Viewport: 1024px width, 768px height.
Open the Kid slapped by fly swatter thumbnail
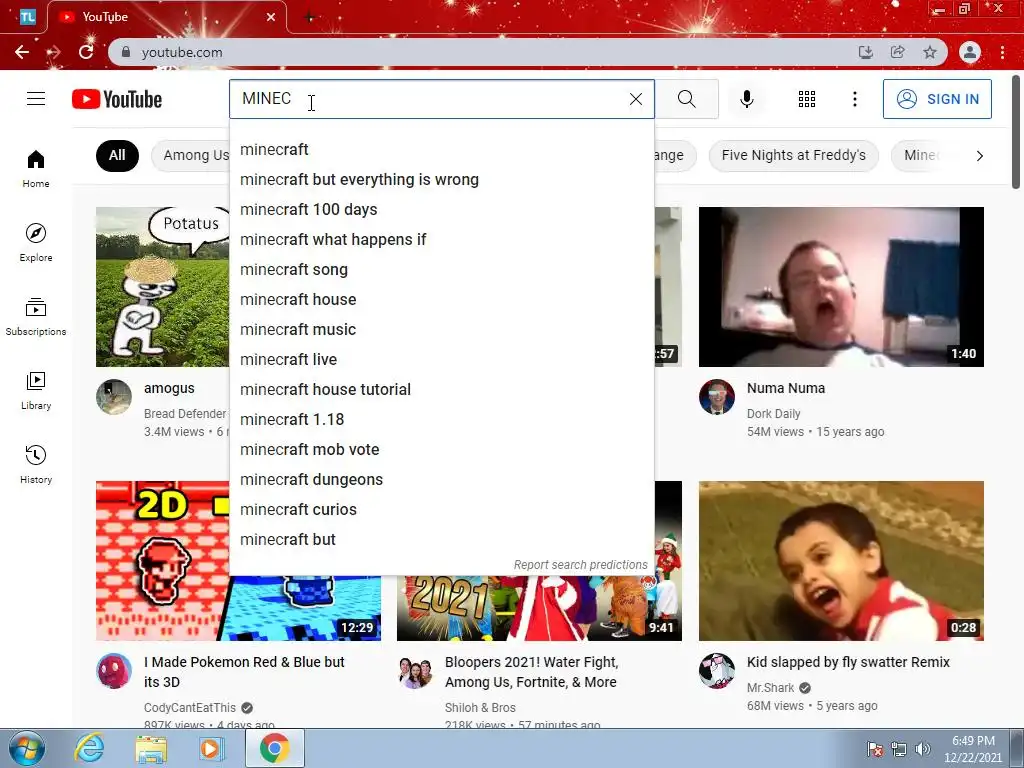(841, 561)
